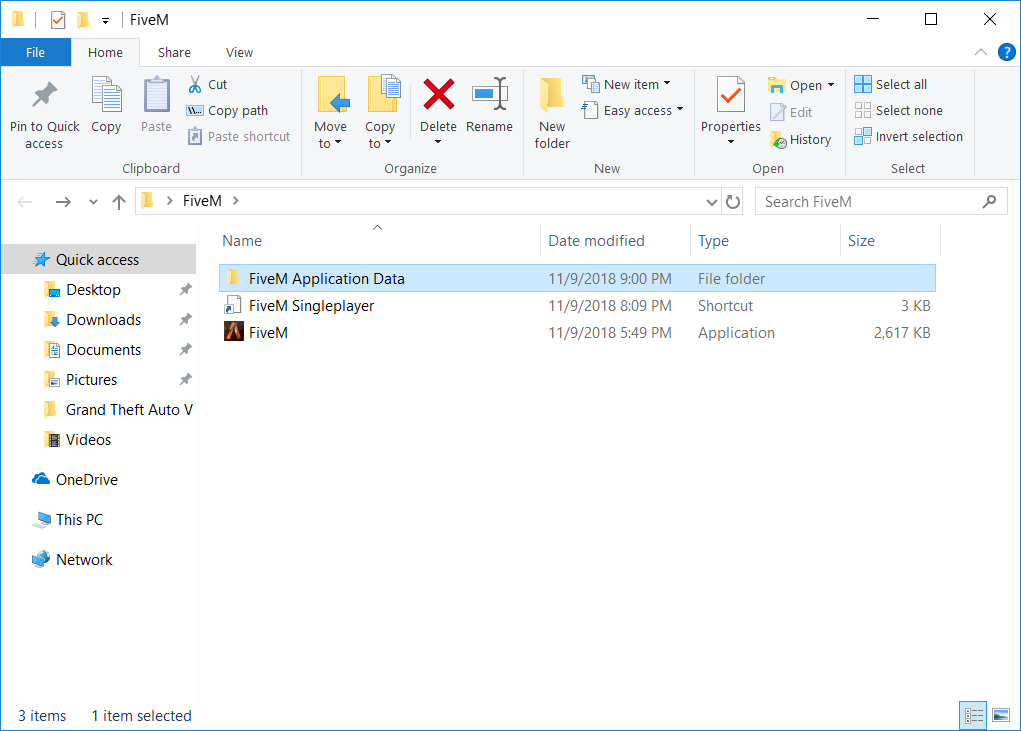Click the Pin to Quick access icon
The width and height of the screenshot is (1021, 731).
[44, 96]
